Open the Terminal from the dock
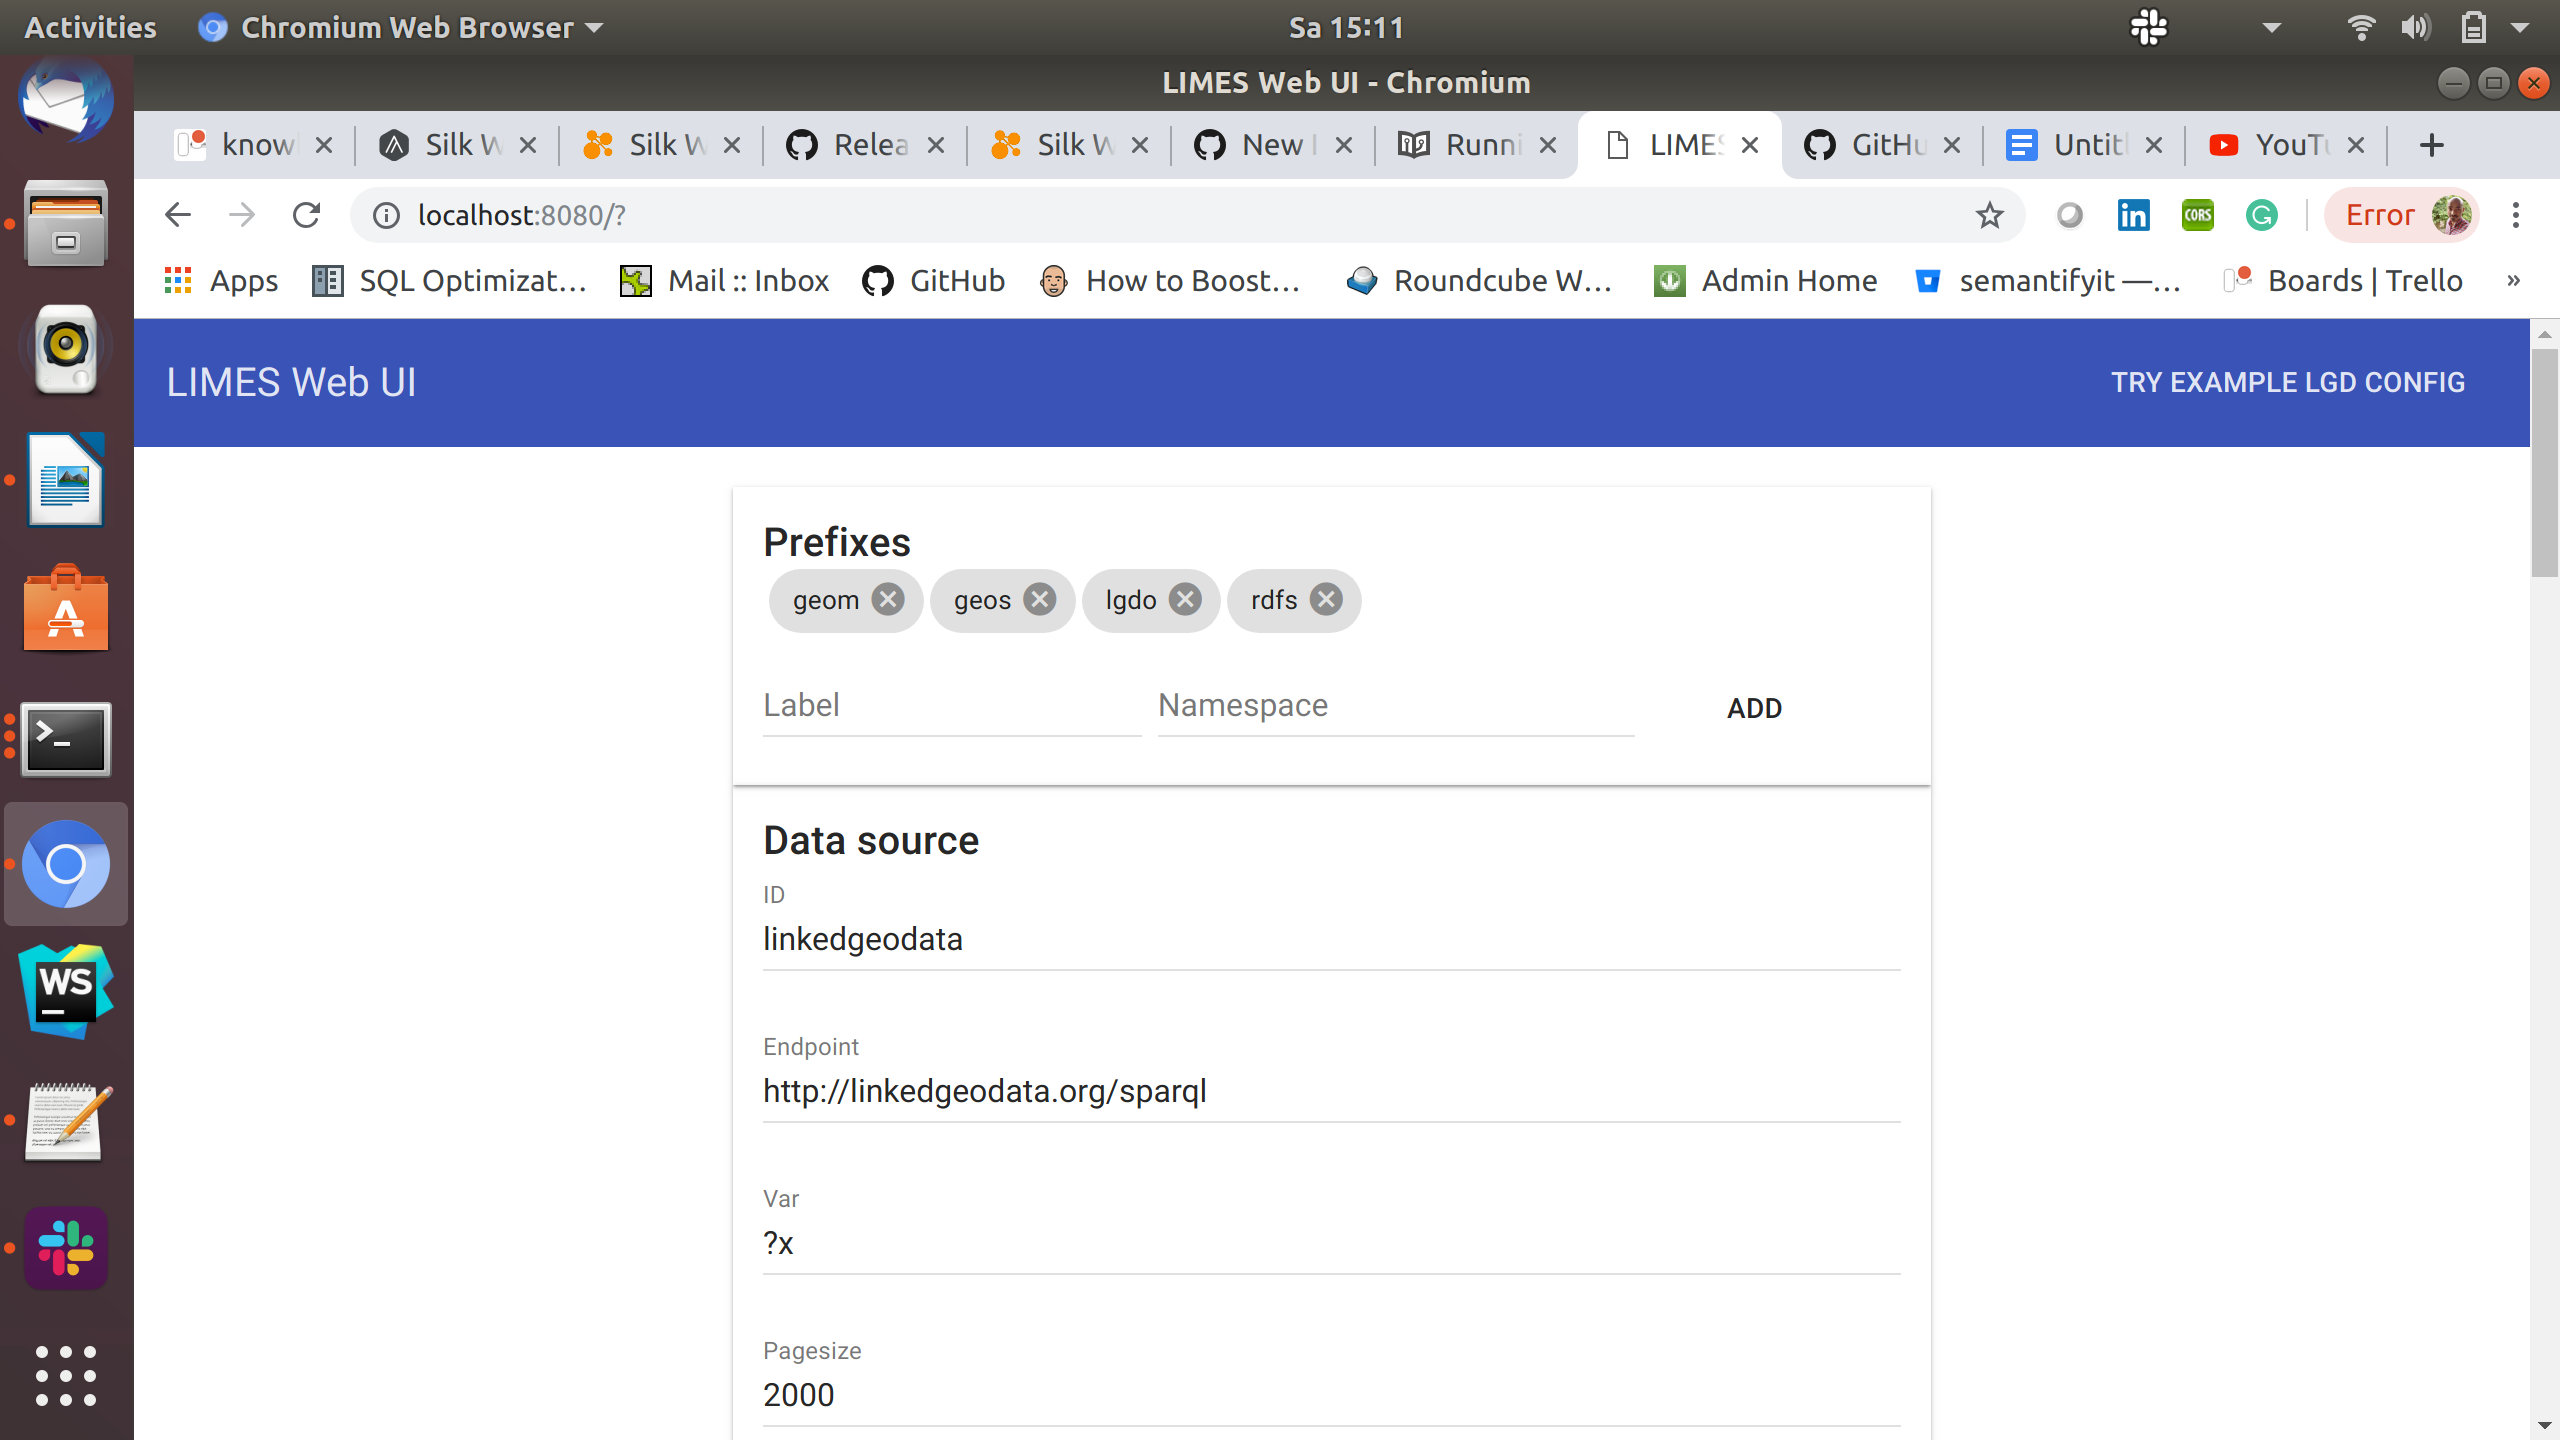This screenshot has height=1440, width=2560. pyautogui.click(x=65, y=739)
